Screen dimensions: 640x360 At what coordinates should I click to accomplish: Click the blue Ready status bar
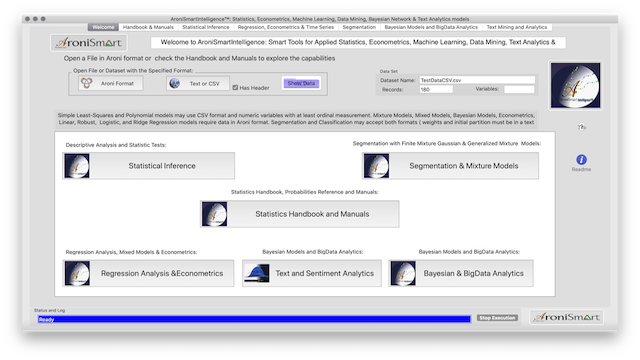pyautogui.click(x=254, y=319)
